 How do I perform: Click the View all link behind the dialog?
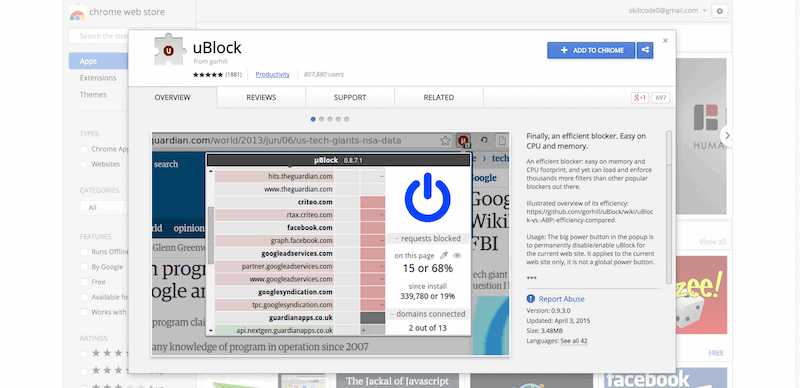tap(713, 241)
